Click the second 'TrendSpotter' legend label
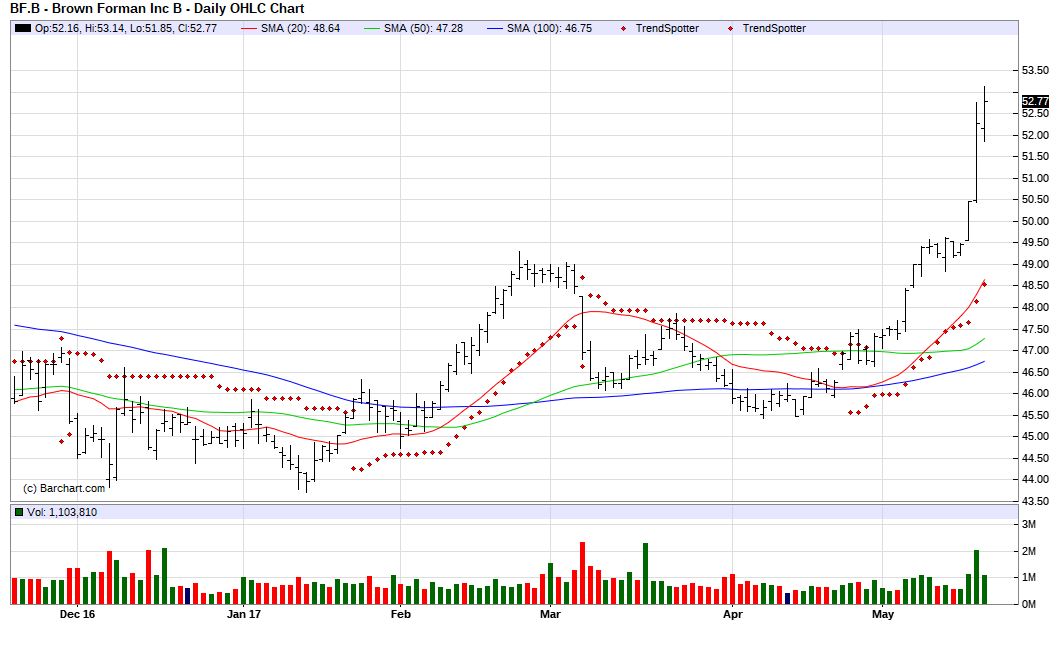Viewport: 1060px width, 645px height. pyautogui.click(x=774, y=28)
